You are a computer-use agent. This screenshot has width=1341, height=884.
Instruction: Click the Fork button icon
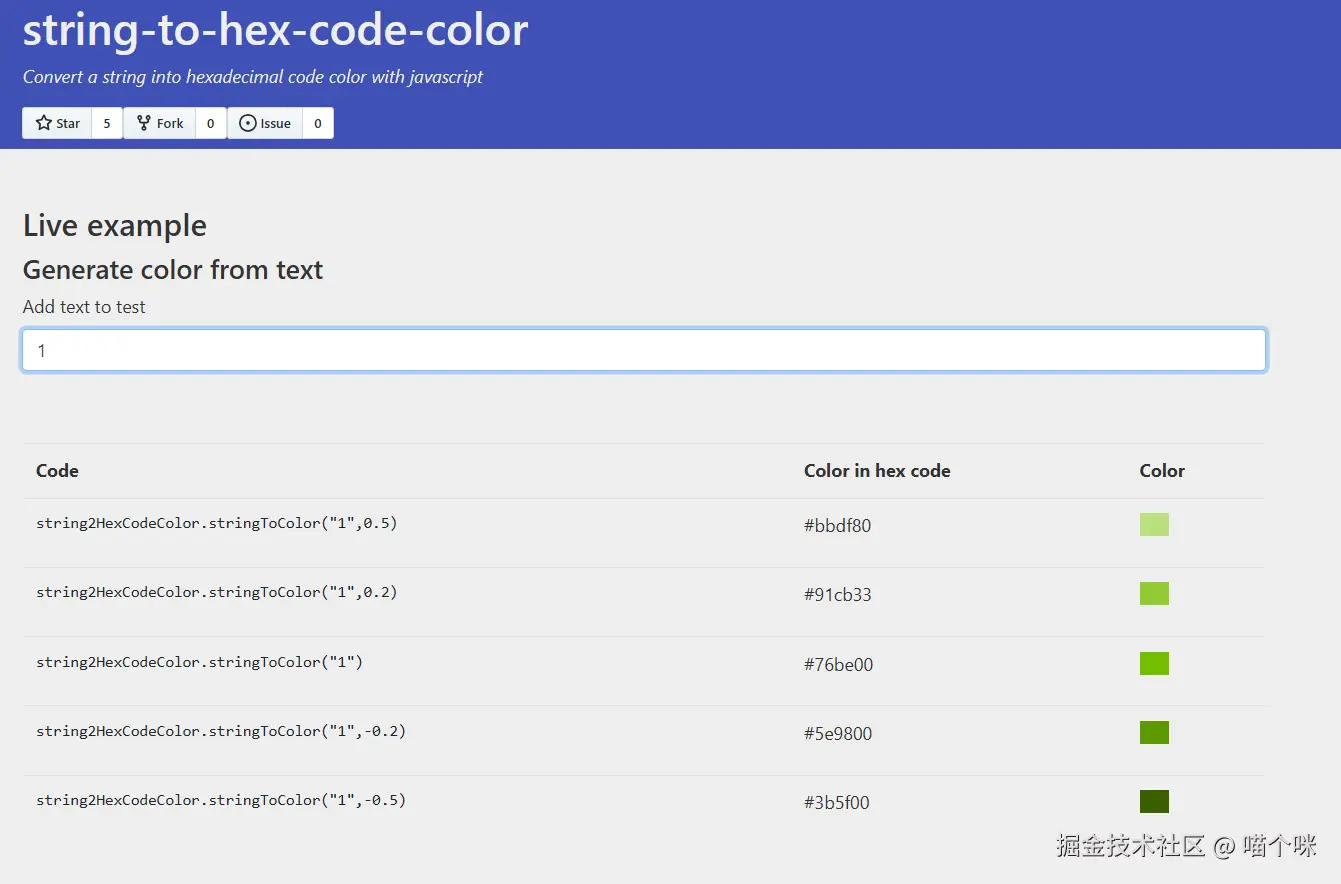pyautogui.click(x=143, y=123)
